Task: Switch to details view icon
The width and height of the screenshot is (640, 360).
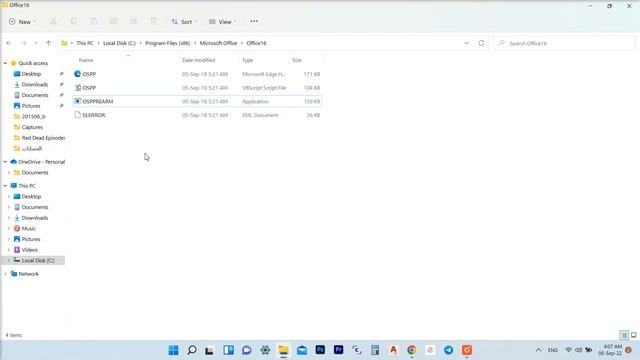Action: tap(624, 335)
